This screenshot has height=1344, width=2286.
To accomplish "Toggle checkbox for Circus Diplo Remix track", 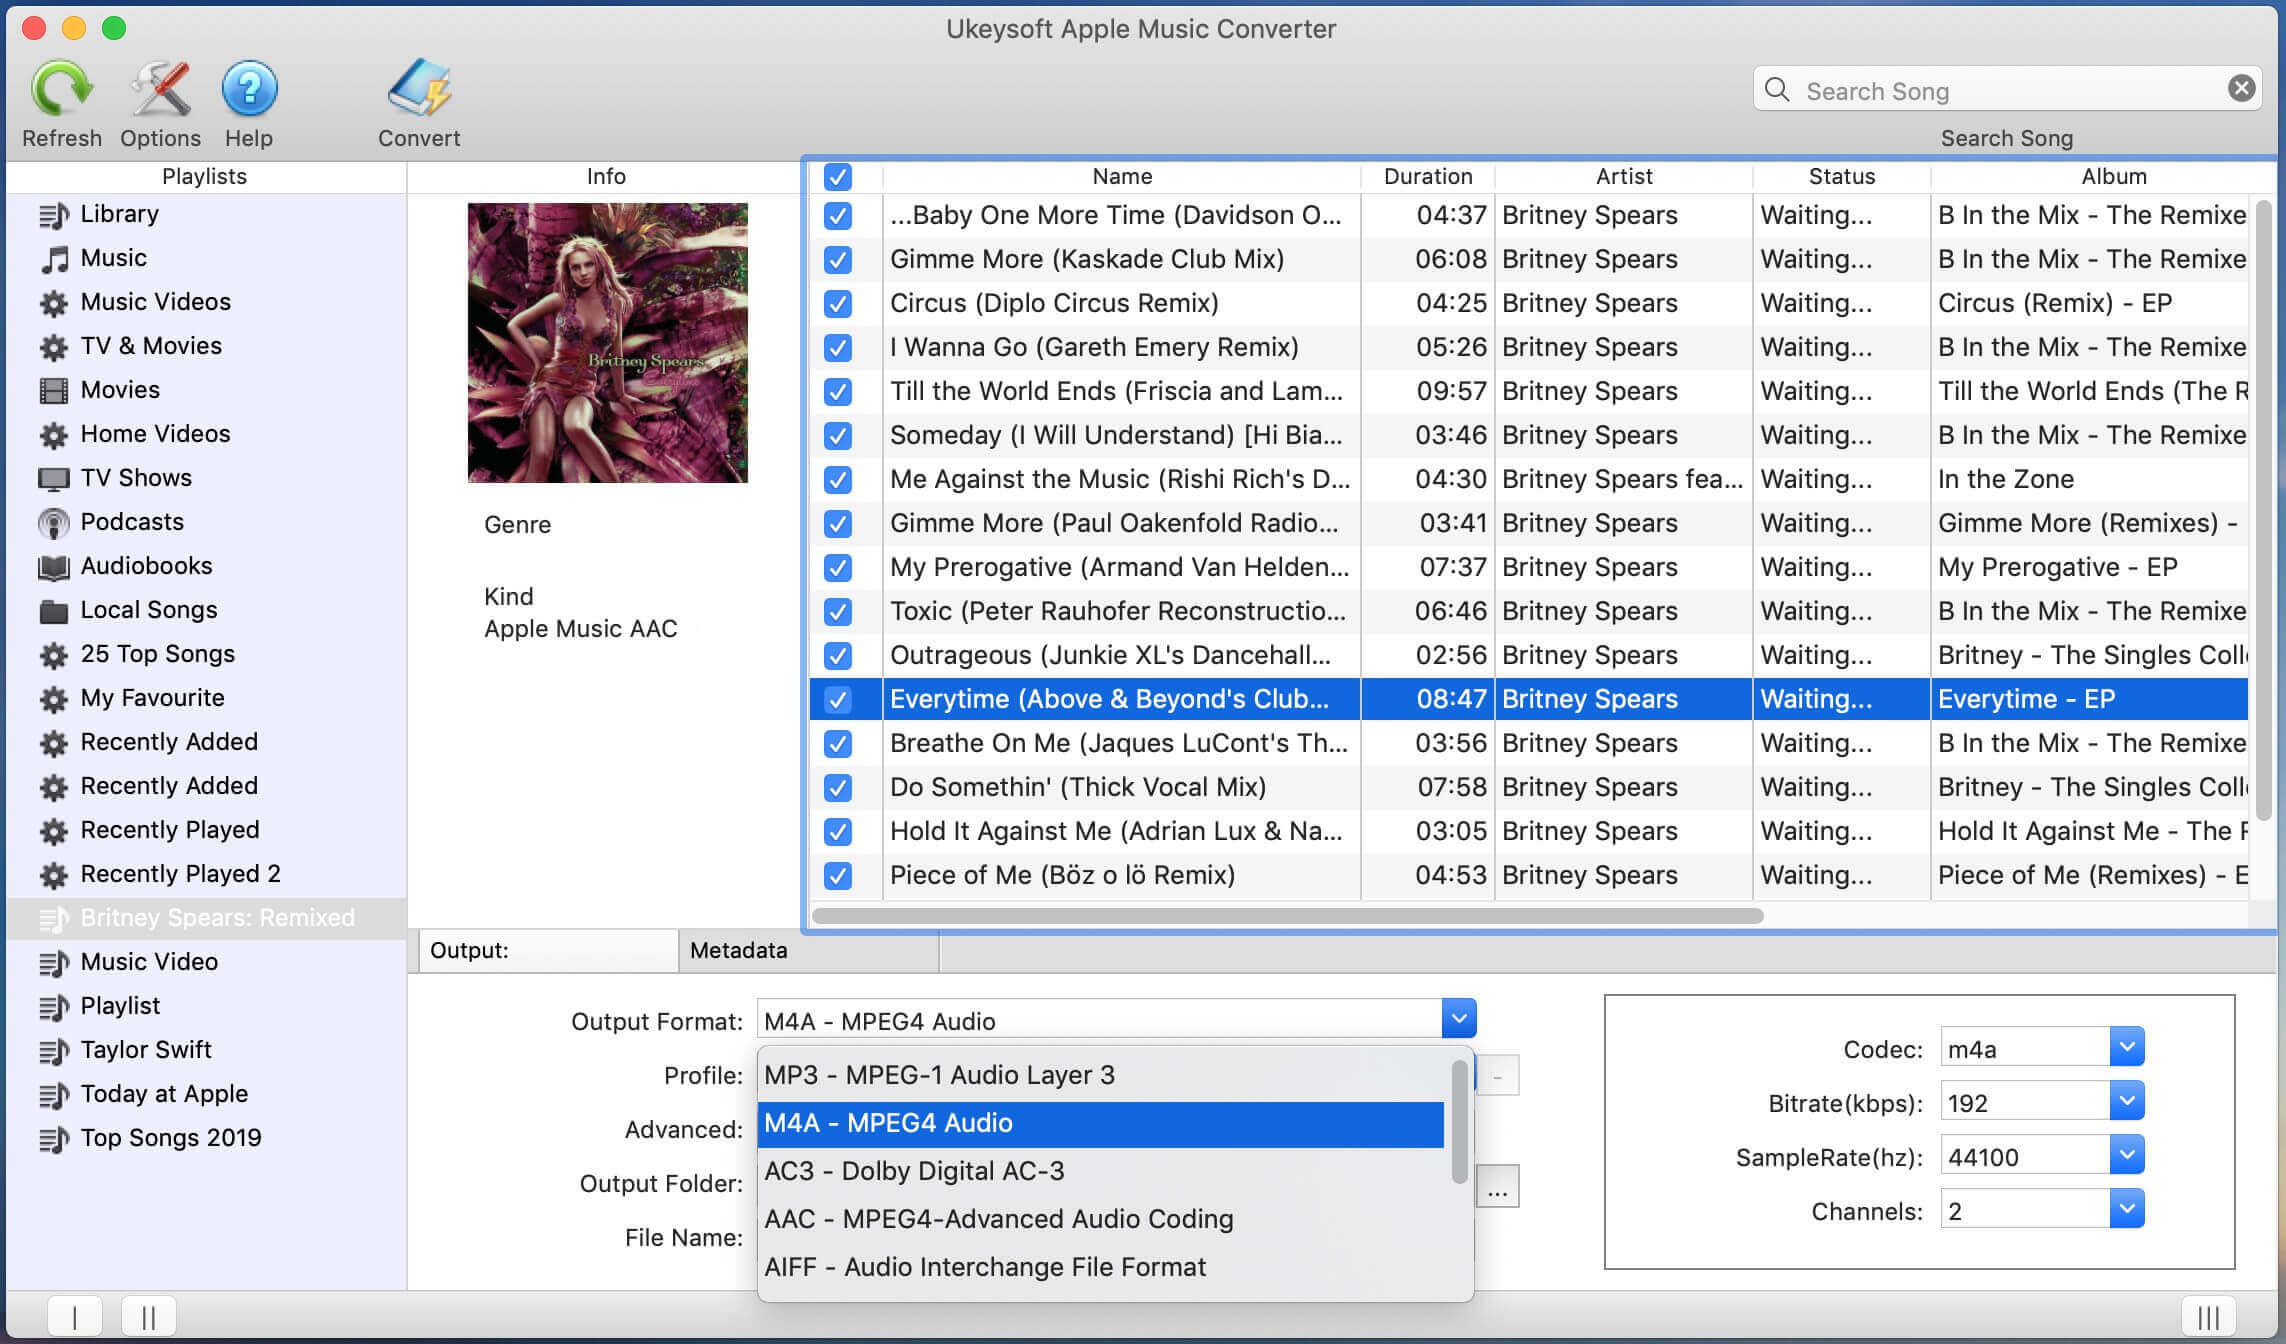I will 838,302.
